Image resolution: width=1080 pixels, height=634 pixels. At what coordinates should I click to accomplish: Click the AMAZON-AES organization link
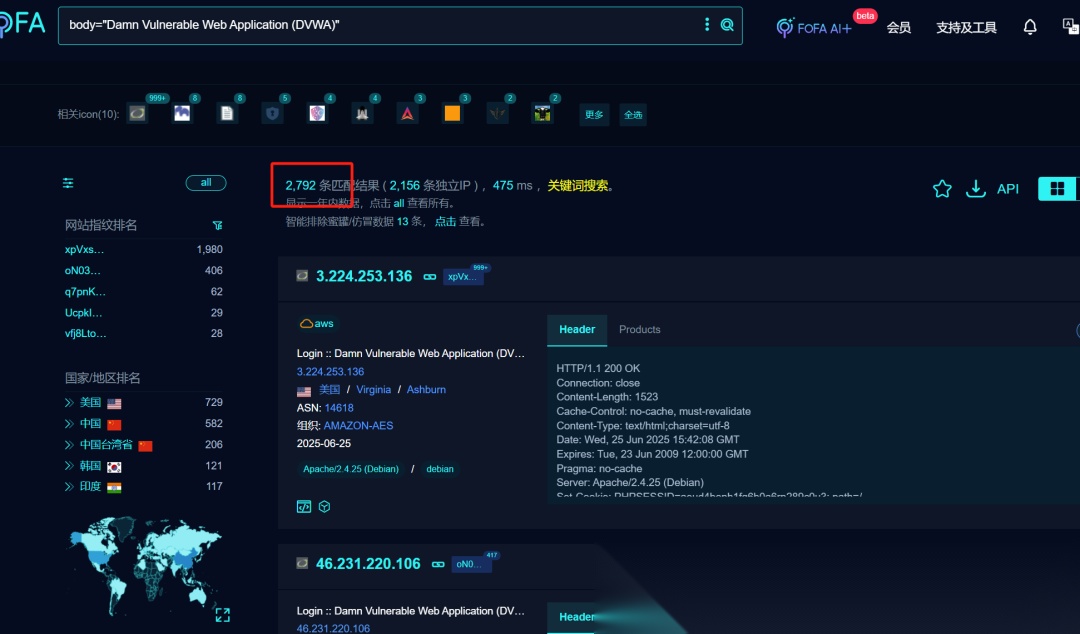point(358,426)
